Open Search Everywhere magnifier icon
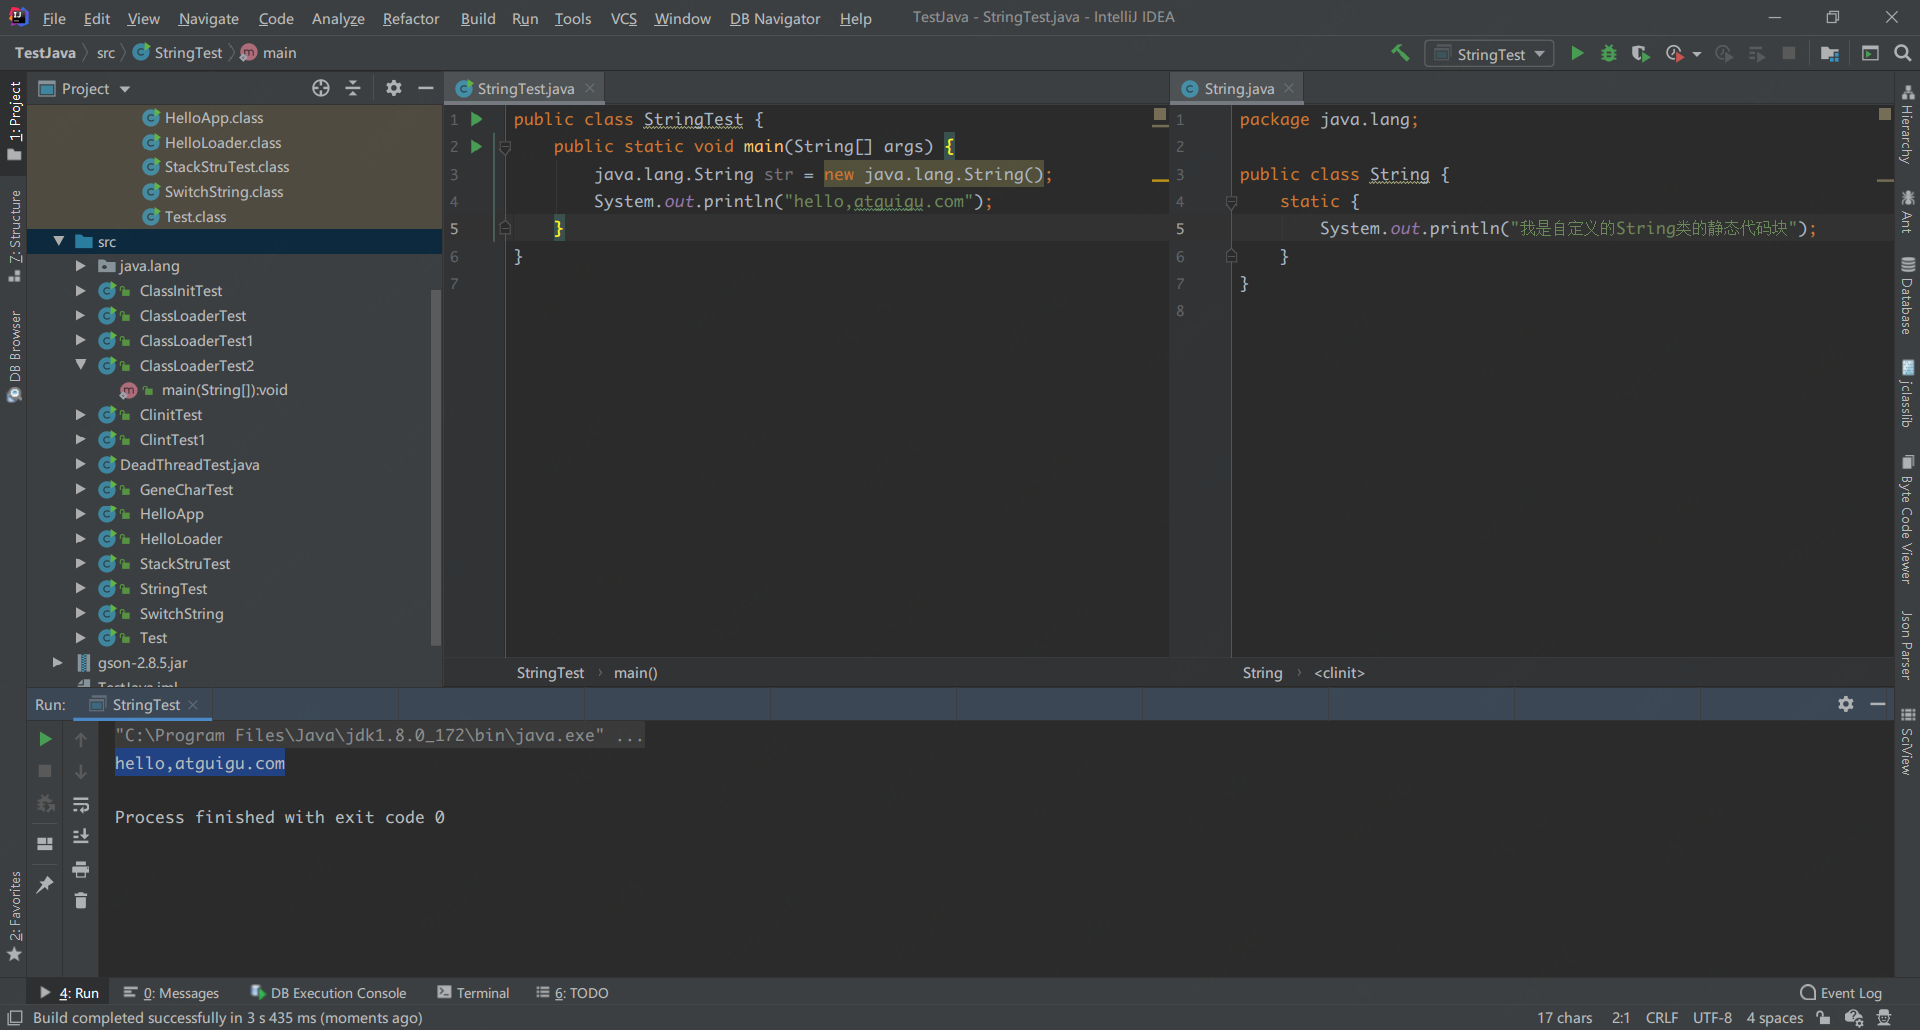The width and height of the screenshot is (1920, 1030). 1902,53
